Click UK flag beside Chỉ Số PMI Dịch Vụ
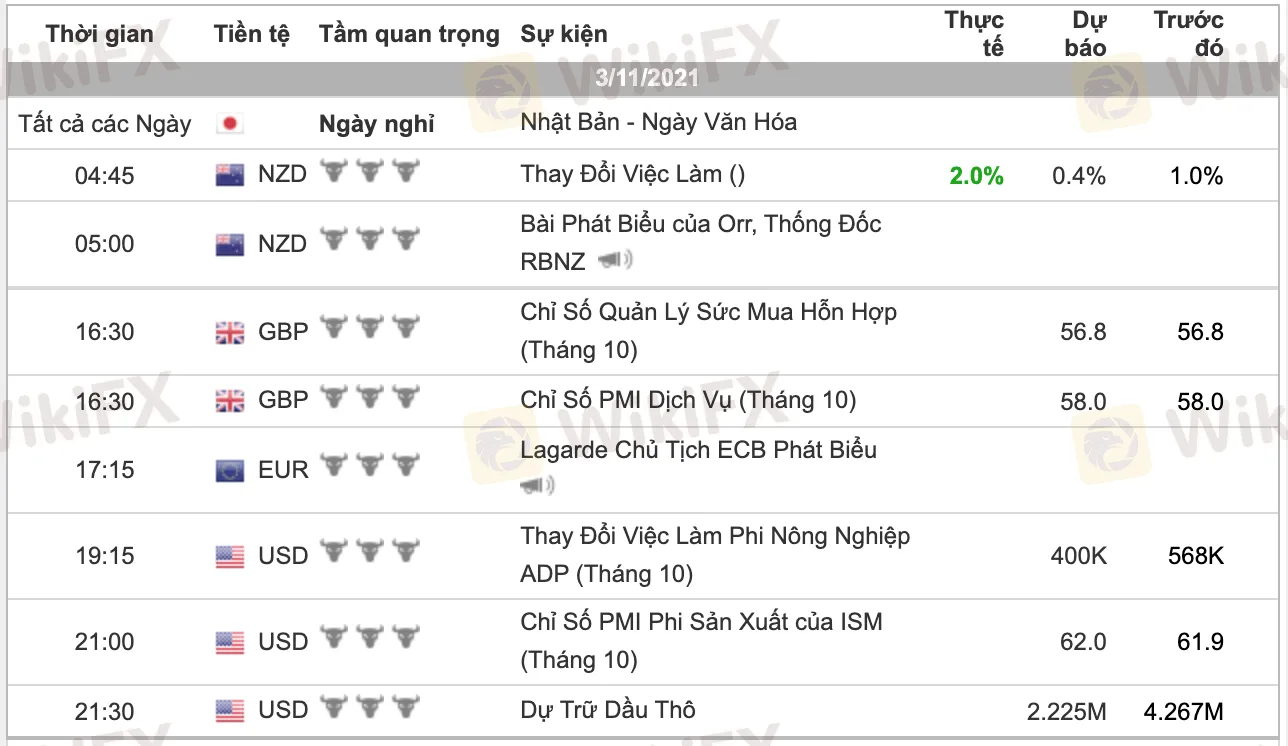This screenshot has height=746, width=1288. (230, 402)
